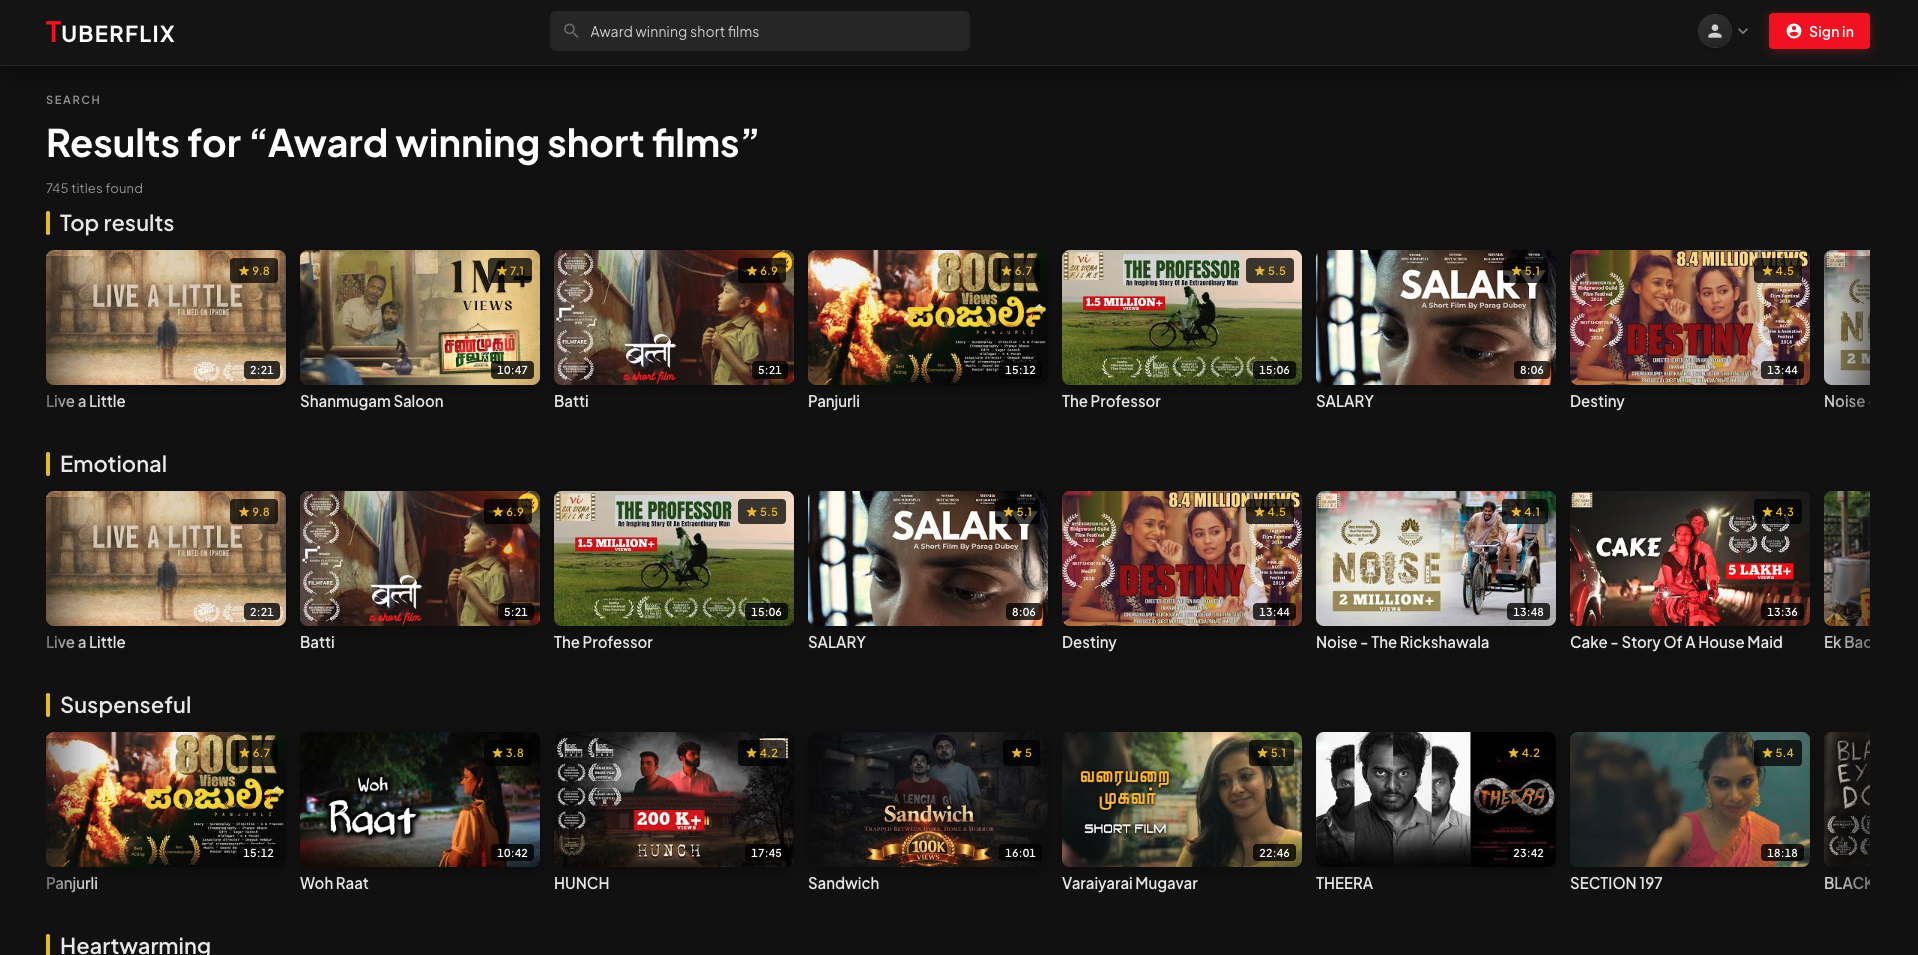Screen dimensions: 1918x955
Task: Click Sandwich title link
Action: pos(843,883)
